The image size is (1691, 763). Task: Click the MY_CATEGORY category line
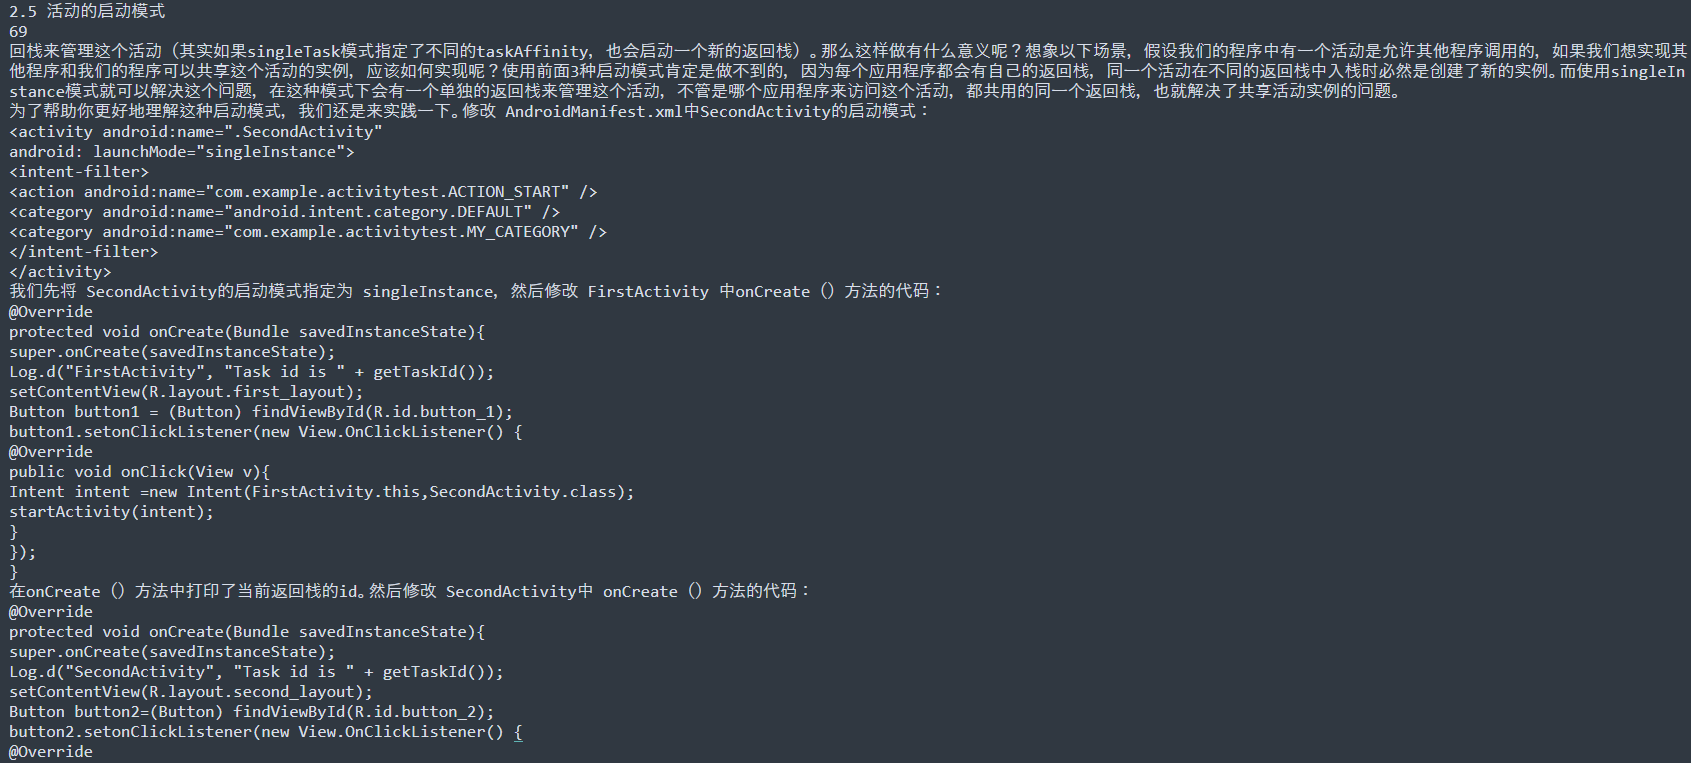(x=308, y=231)
